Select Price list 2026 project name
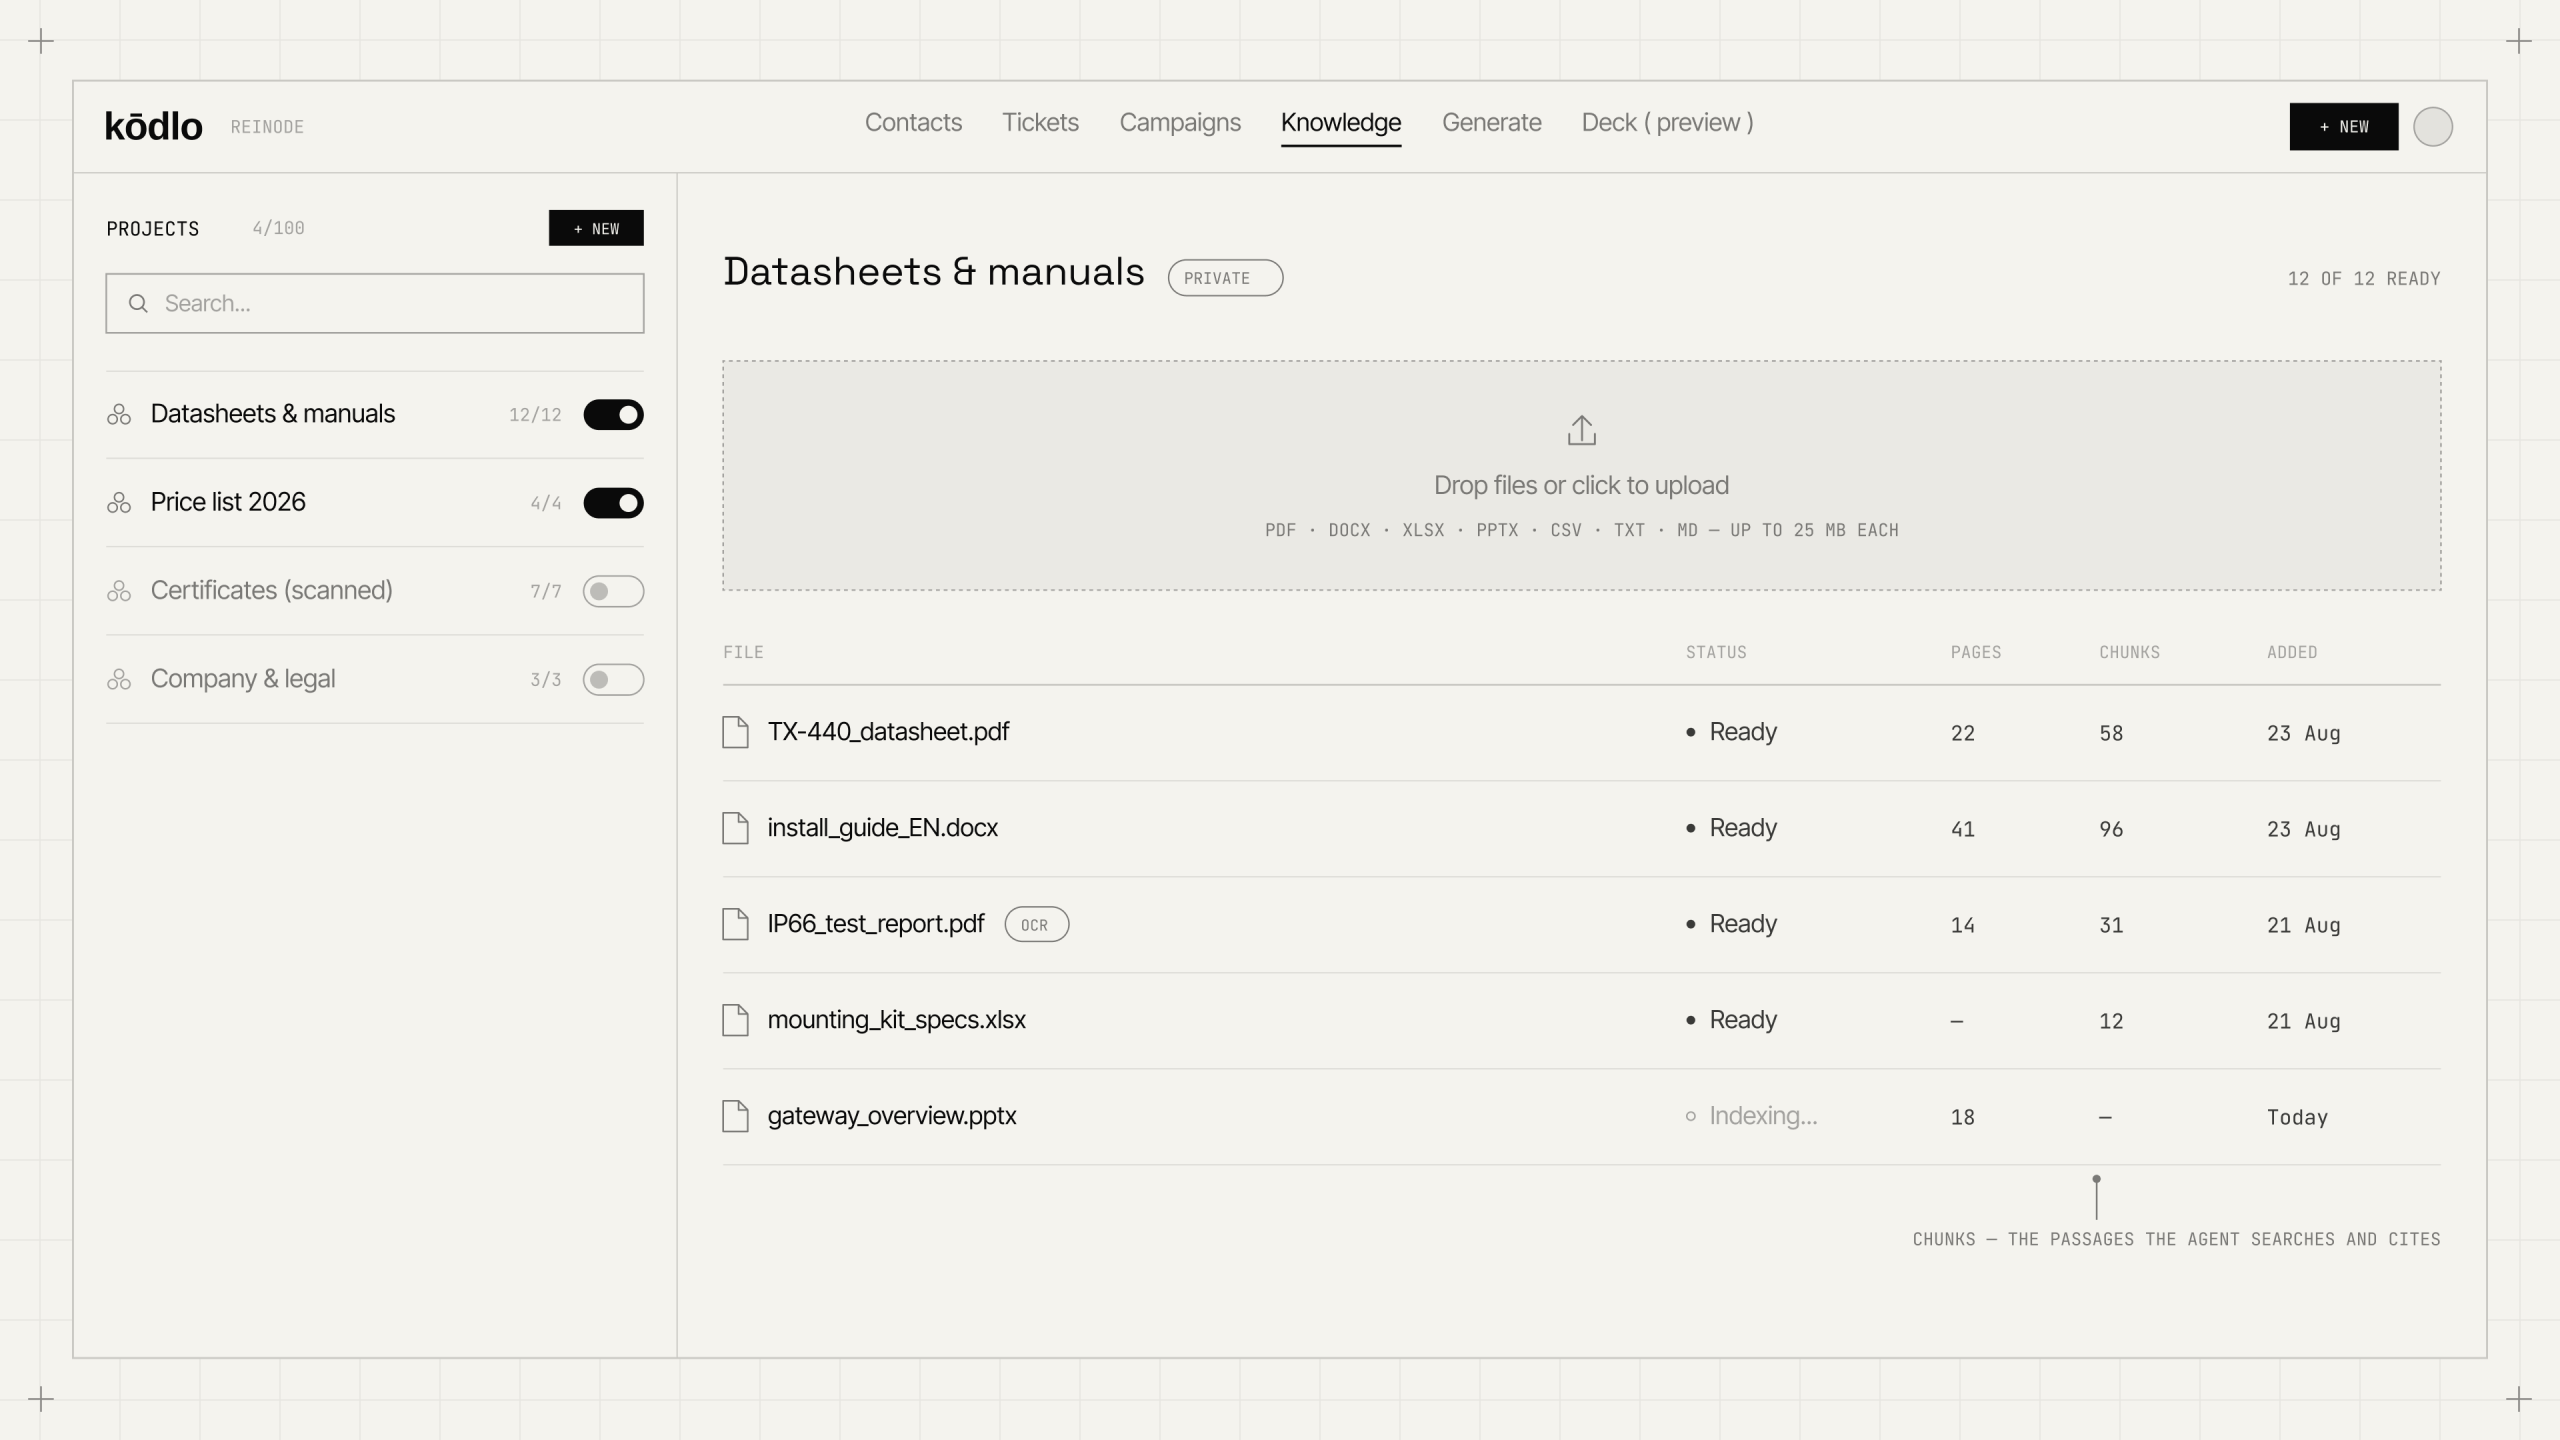Viewport: 2560px width, 1440px height. (x=228, y=502)
